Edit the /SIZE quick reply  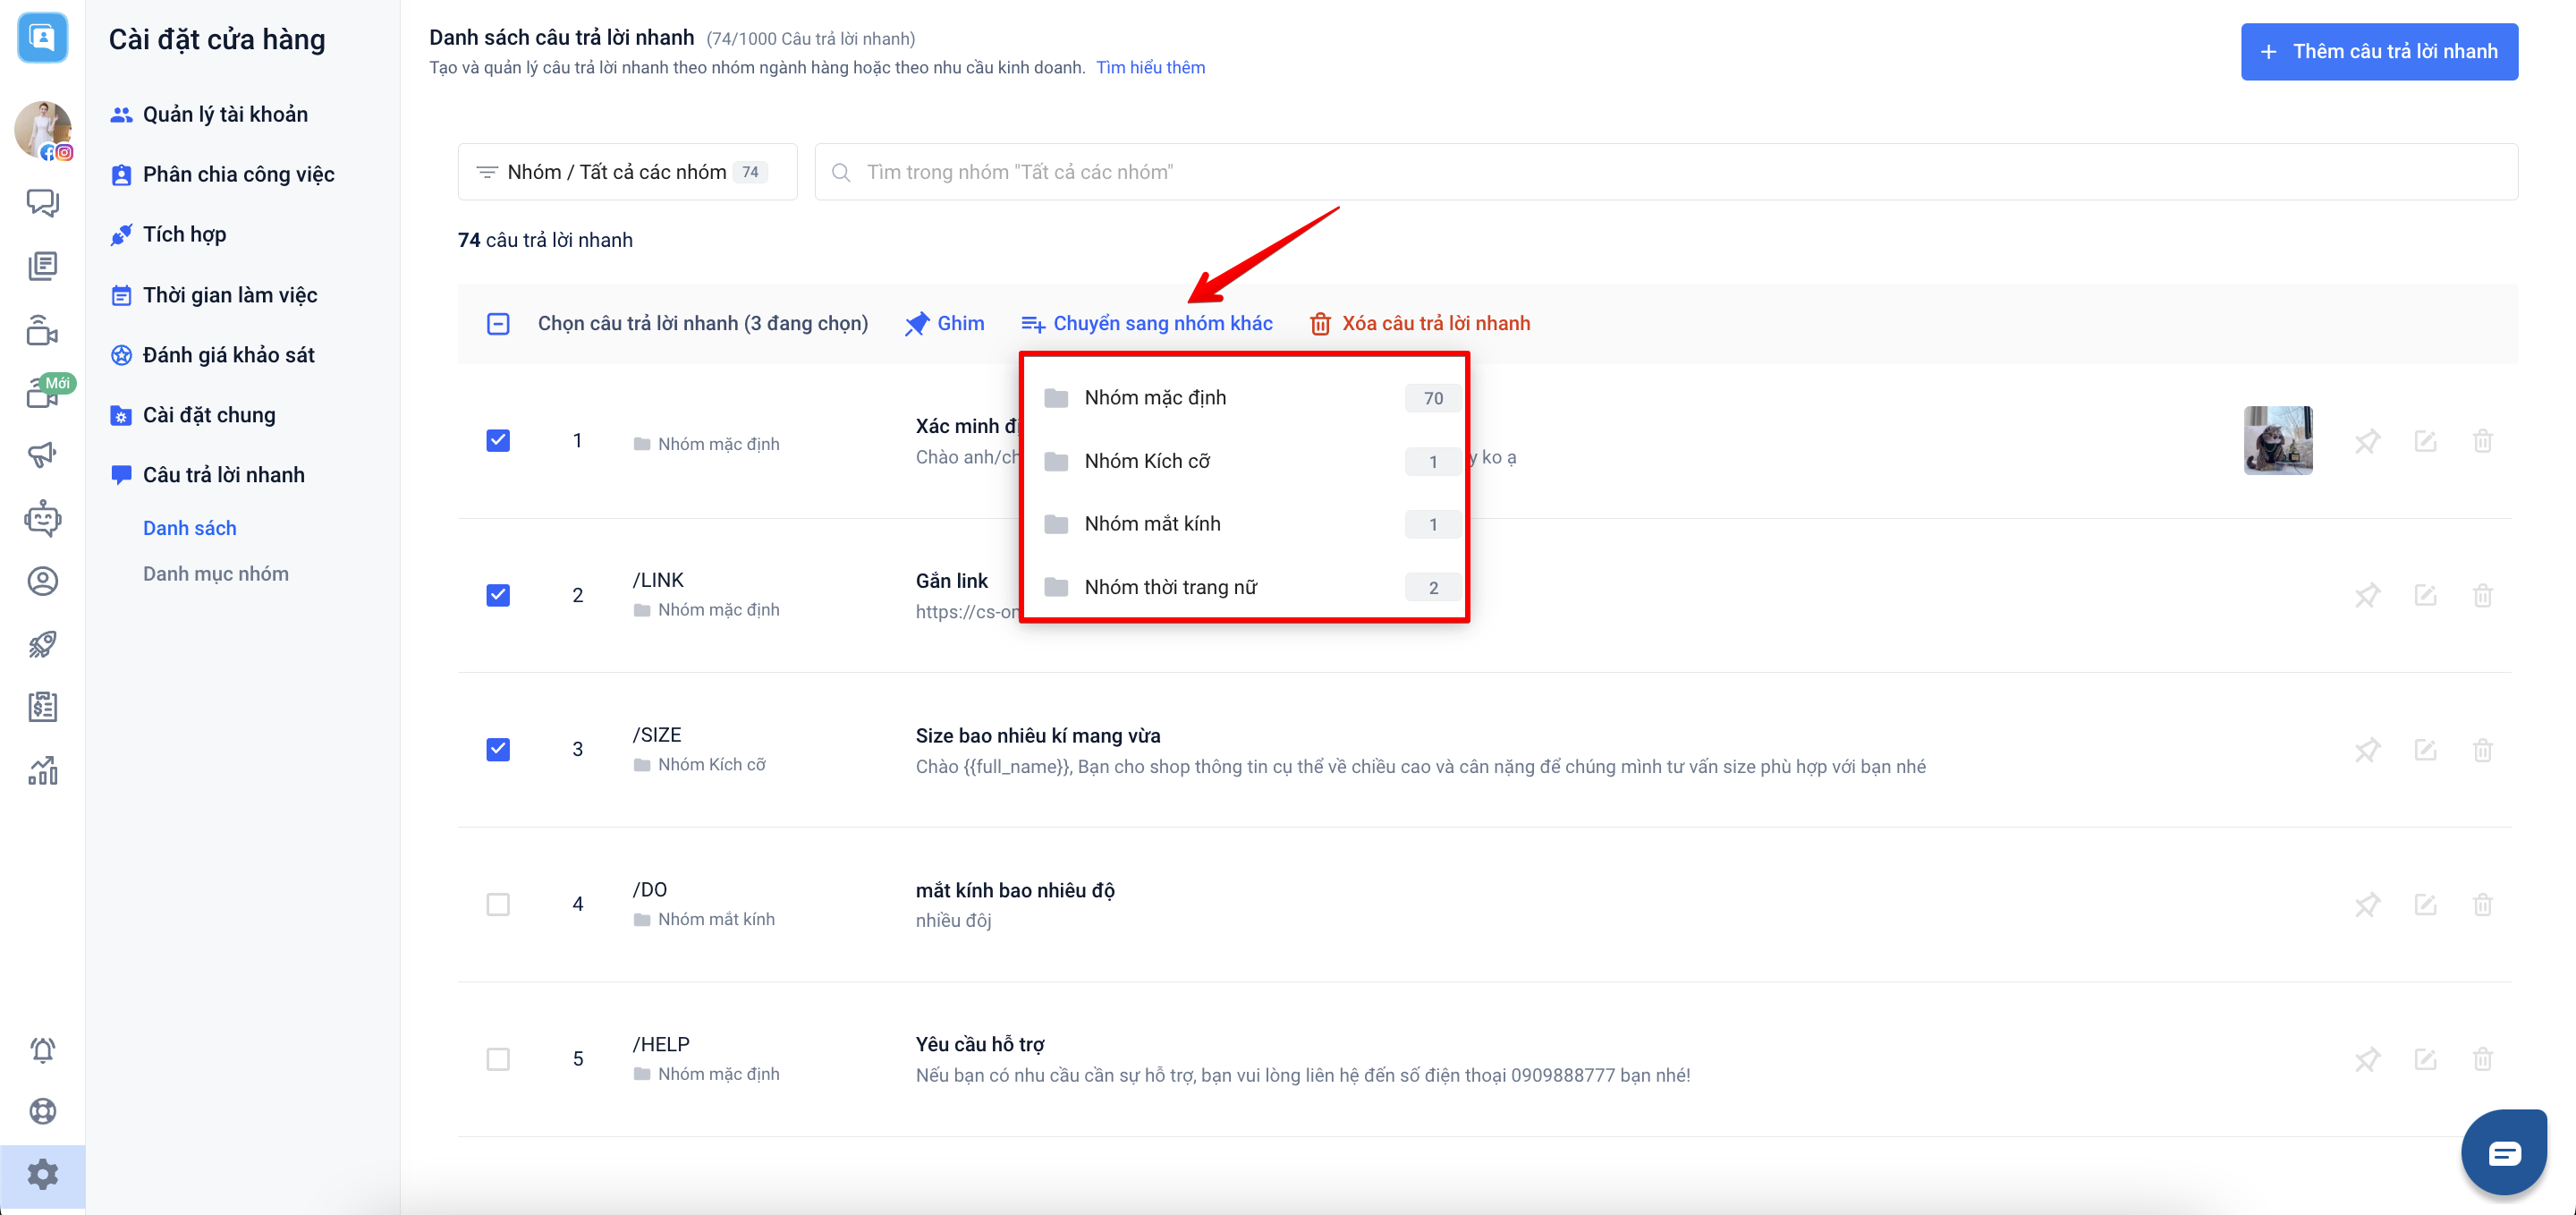pos(2424,750)
